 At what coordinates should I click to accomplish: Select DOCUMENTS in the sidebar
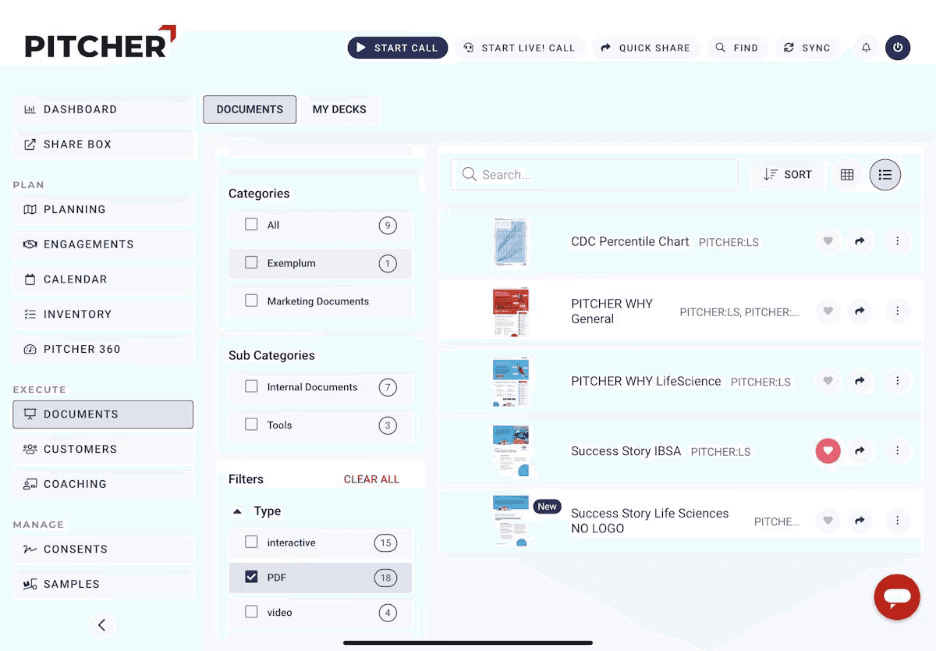pyautogui.click(x=103, y=414)
